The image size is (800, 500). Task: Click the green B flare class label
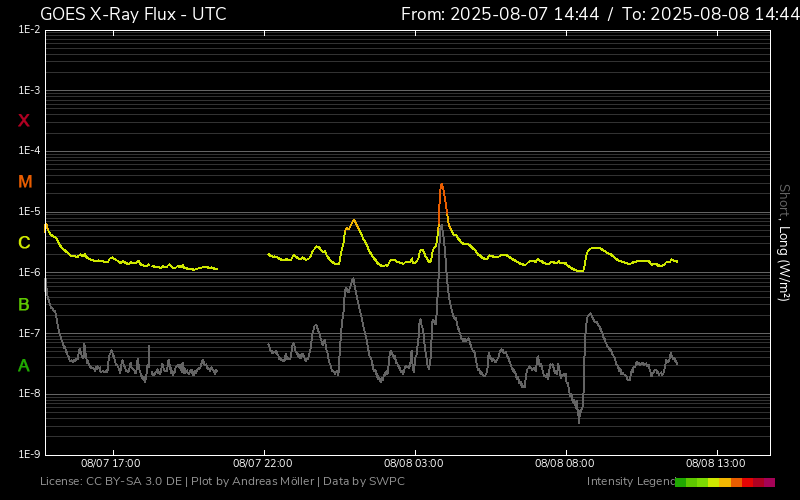click(x=24, y=304)
